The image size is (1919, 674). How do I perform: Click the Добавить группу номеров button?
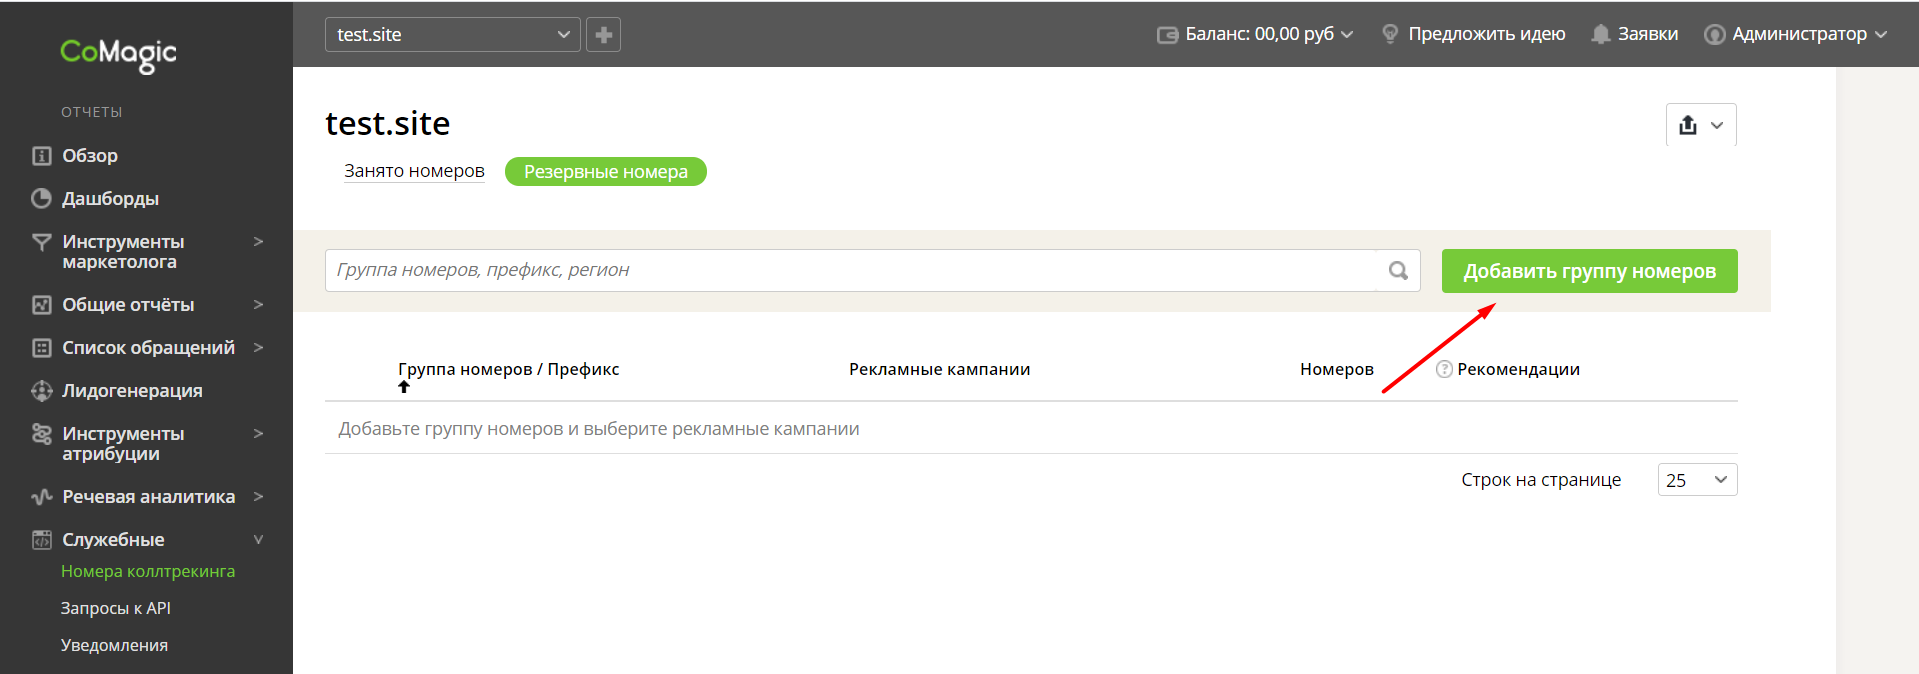click(1589, 271)
